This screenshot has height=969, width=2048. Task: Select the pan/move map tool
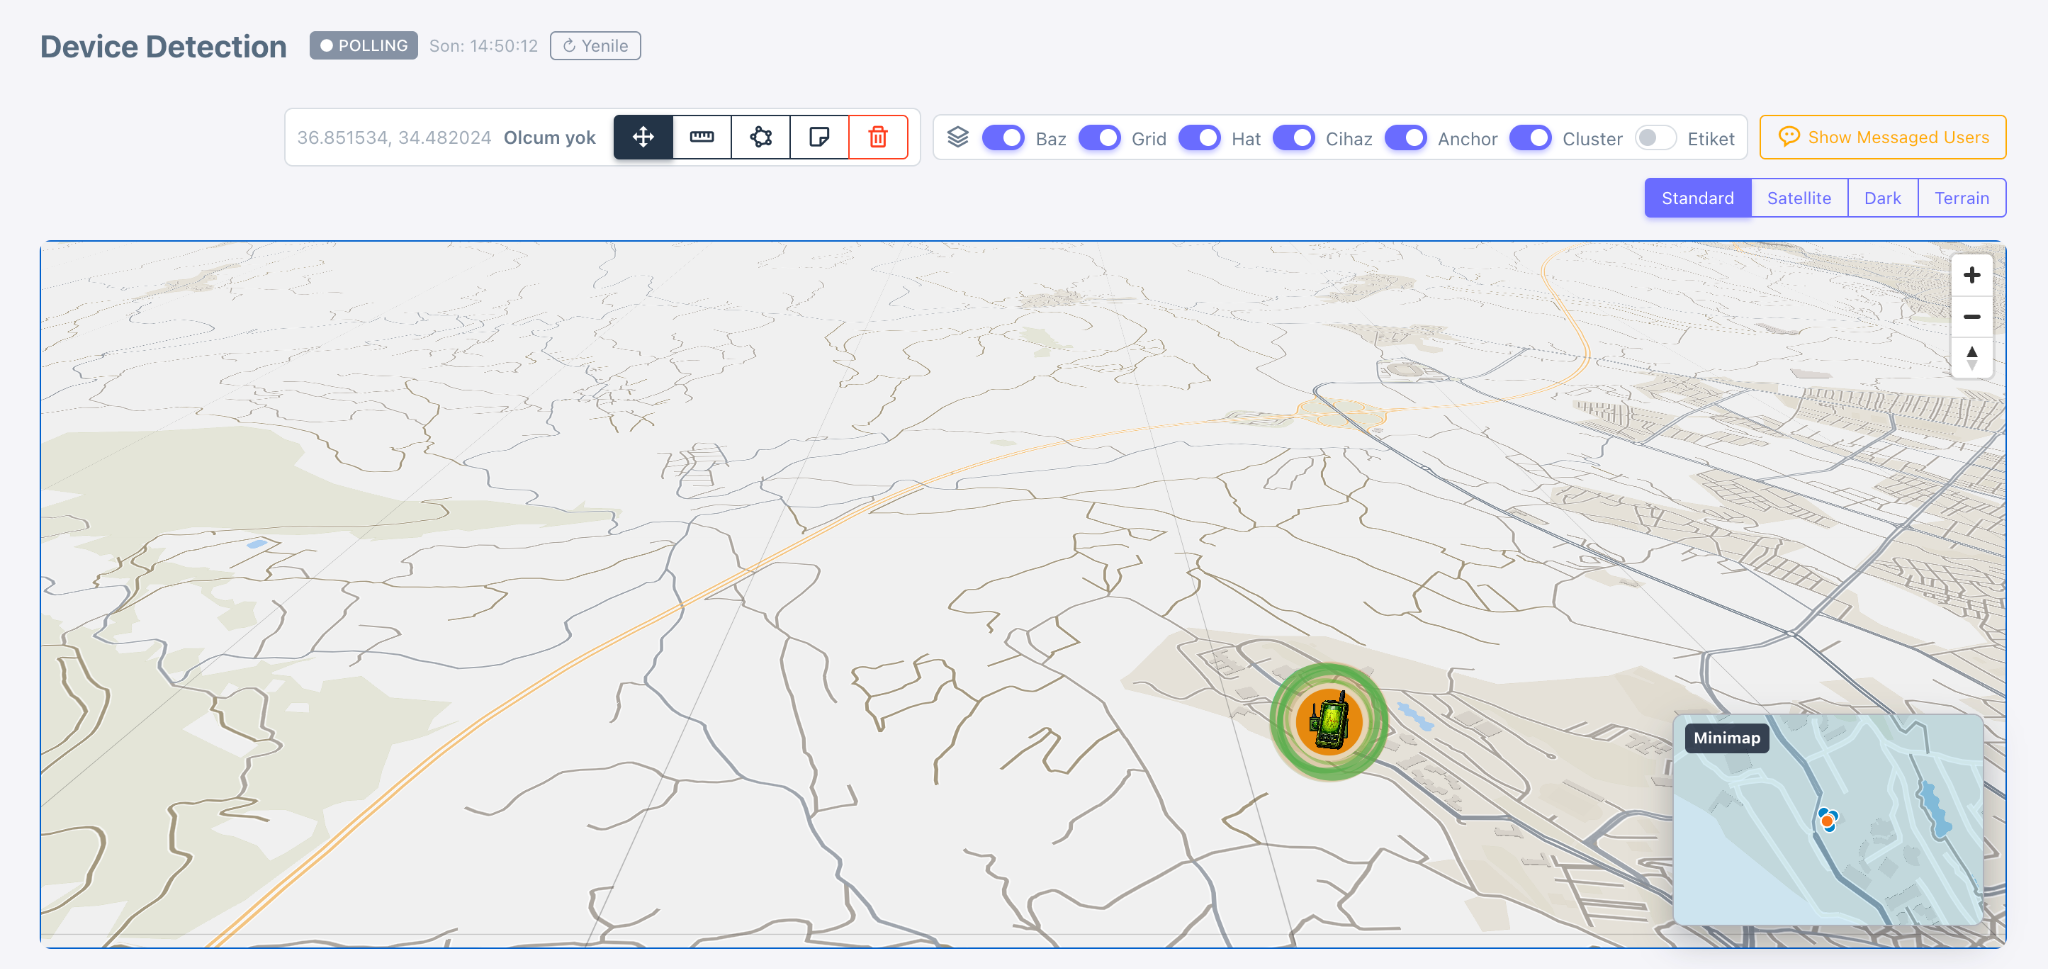click(643, 137)
